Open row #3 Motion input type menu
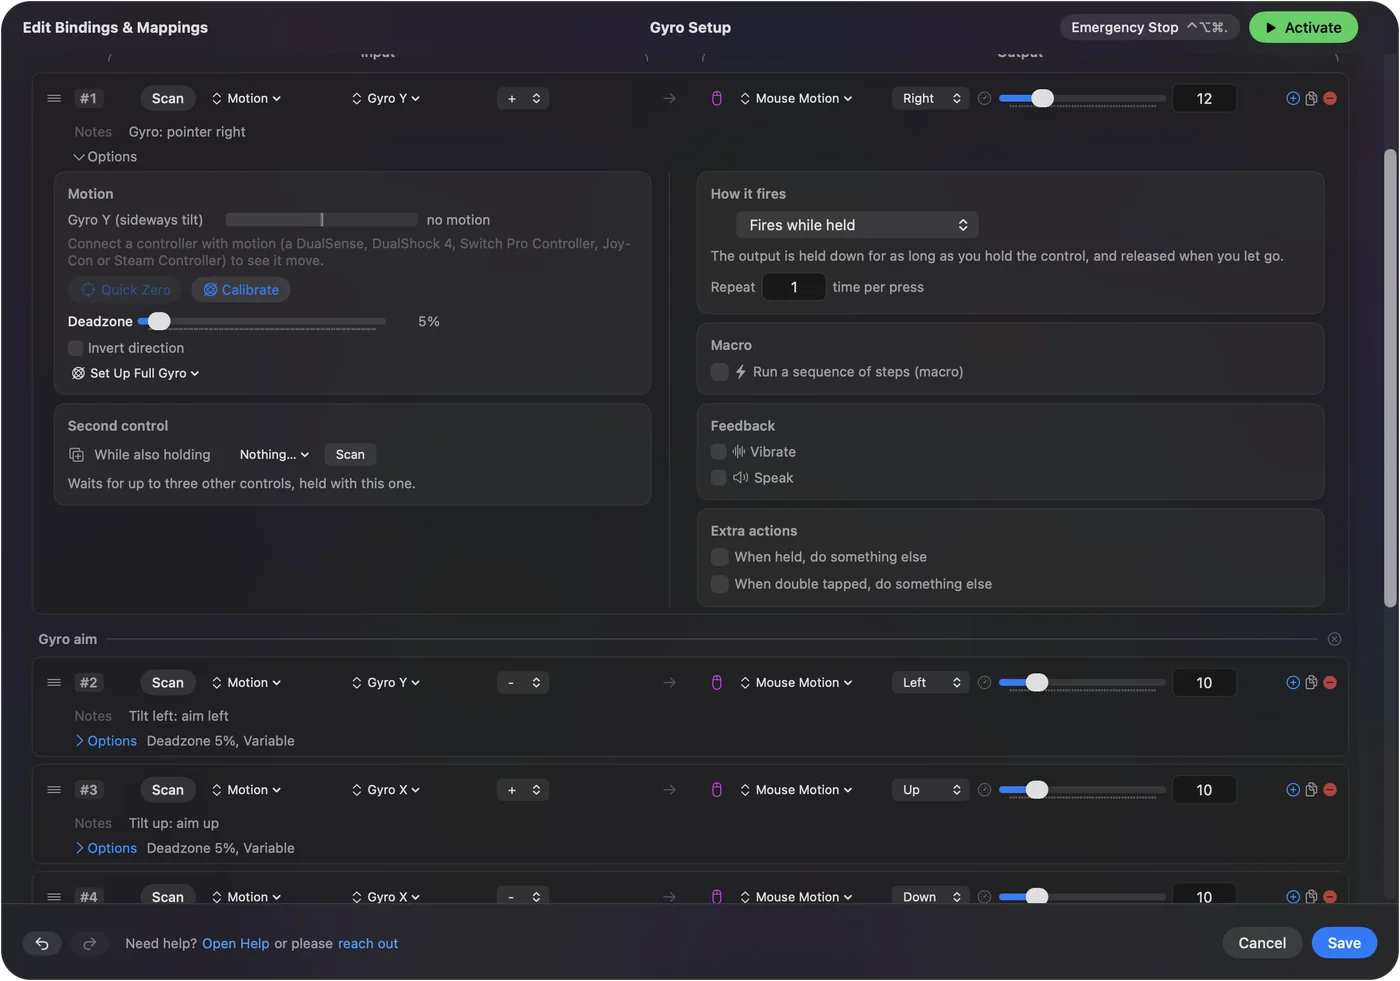Screen dimensions: 1400x981 [247, 789]
